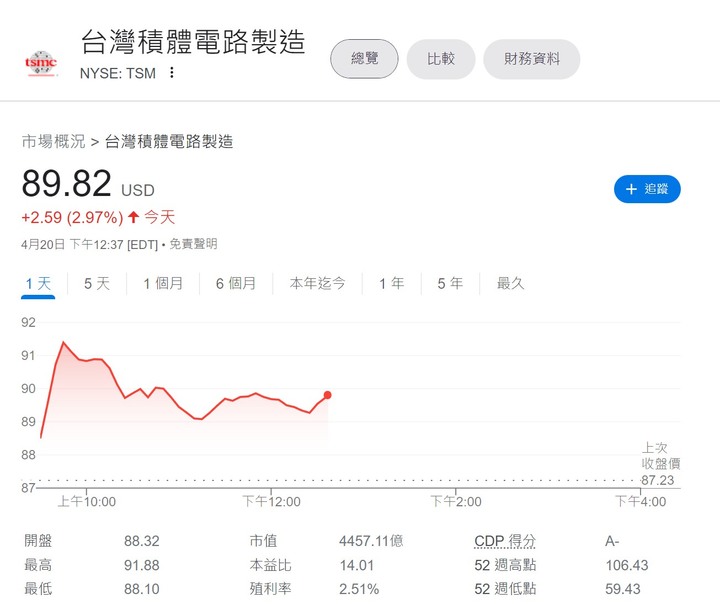The height and width of the screenshot is (604, 720).
Task: Click the CDP 得分 label
Action: [505, 541]
